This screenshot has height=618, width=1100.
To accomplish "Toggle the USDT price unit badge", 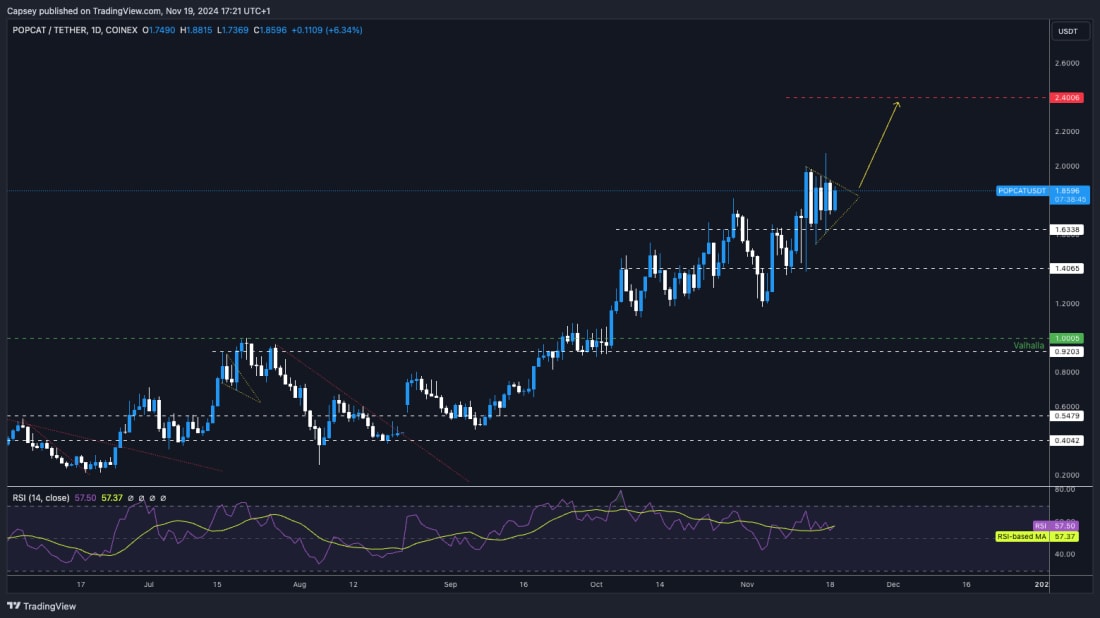I will pyautogui.click(x=1067, y=31).
